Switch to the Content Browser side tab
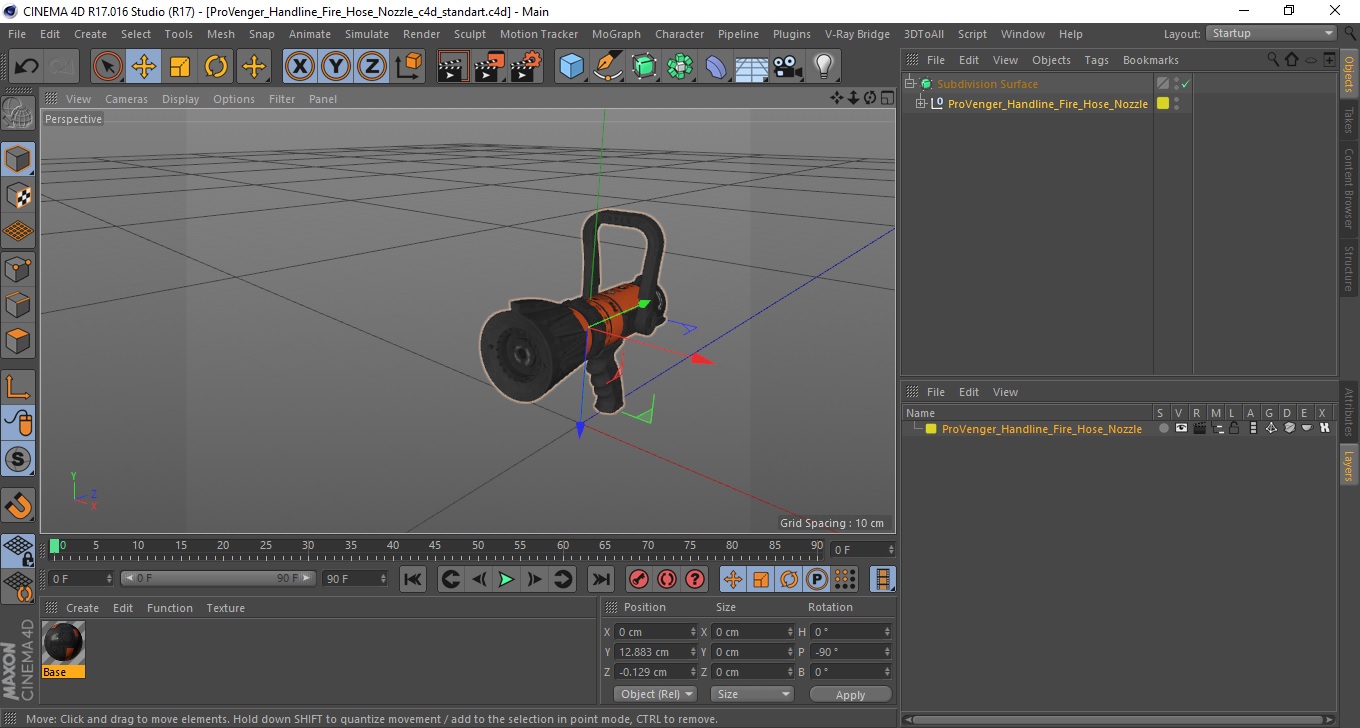This screenshot has width=1360, height=728. tap(1349, 189)
